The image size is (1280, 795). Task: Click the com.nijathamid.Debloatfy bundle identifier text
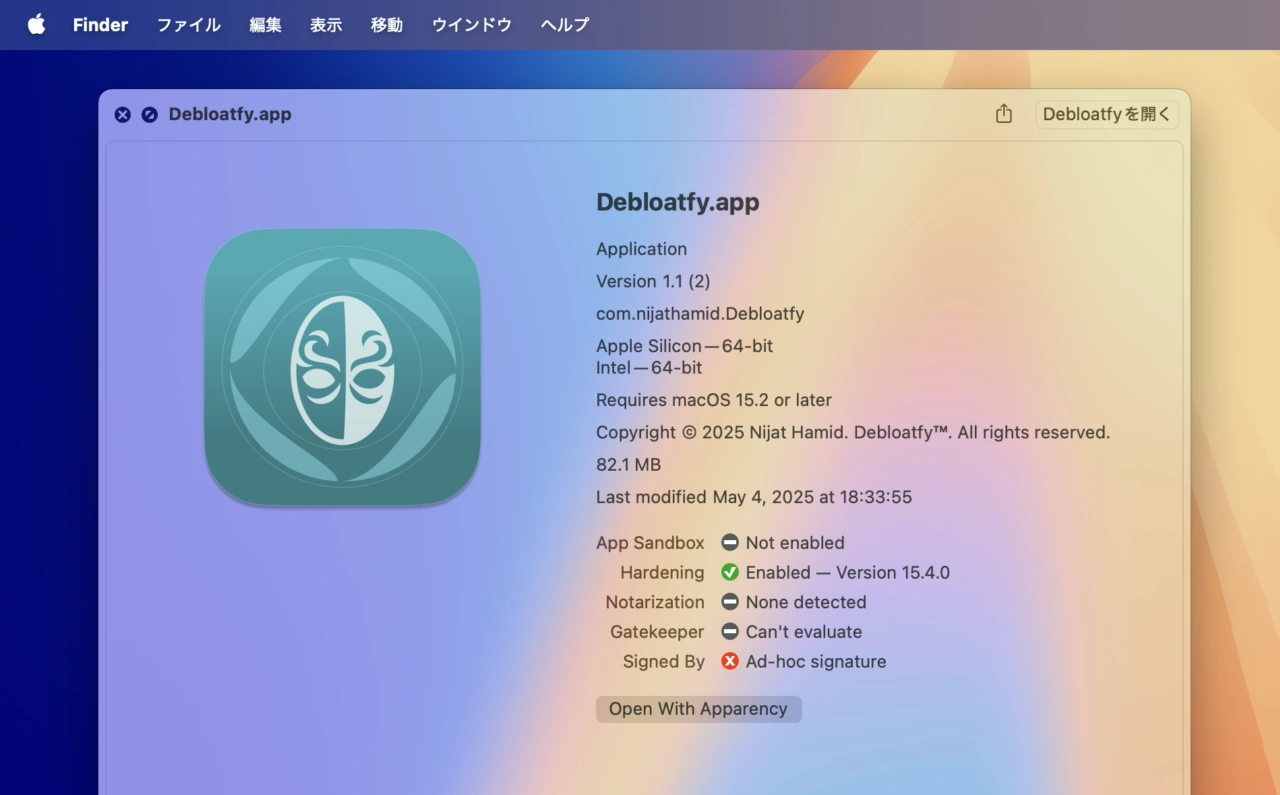(x=700, y=314)
